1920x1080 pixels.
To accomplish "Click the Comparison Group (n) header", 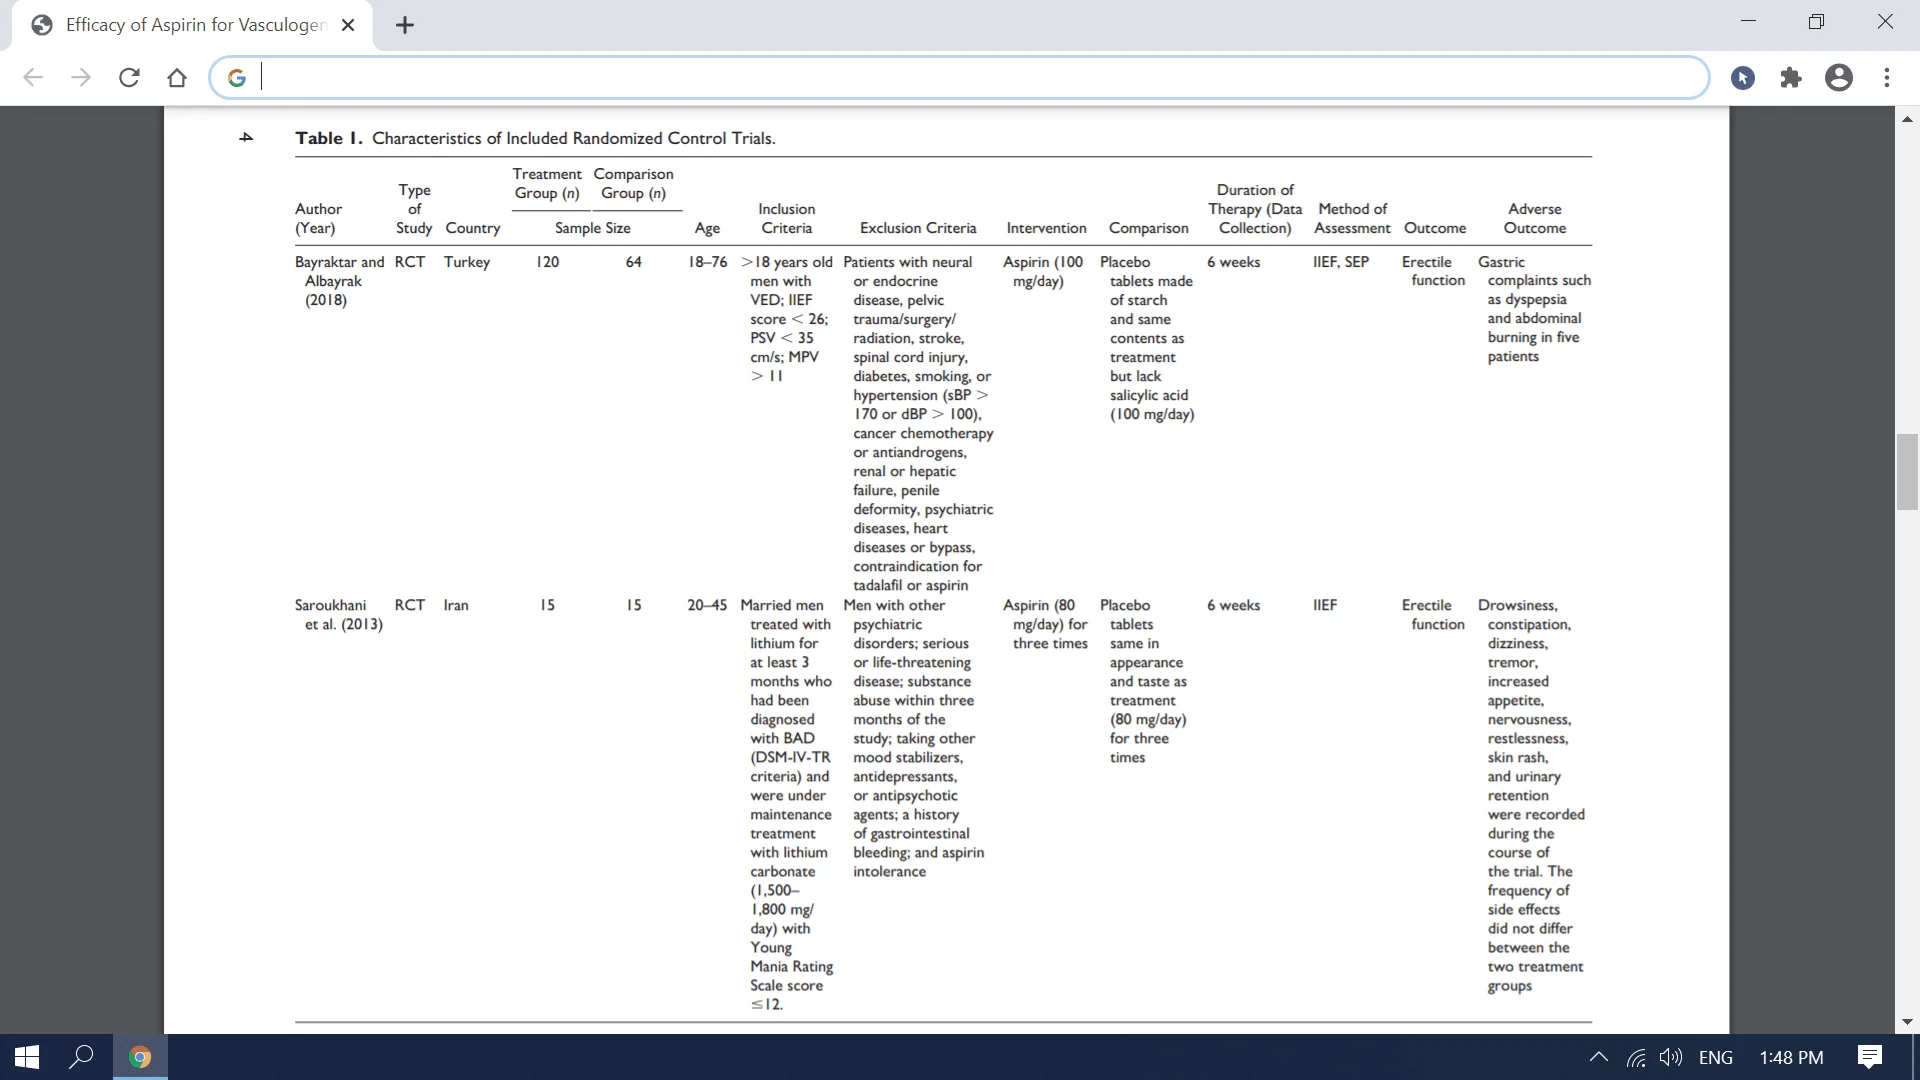I will [634, 183].
